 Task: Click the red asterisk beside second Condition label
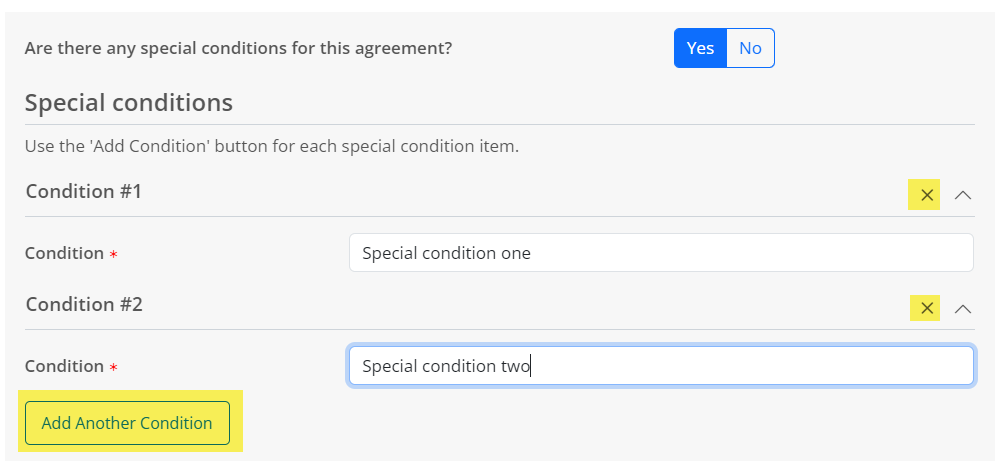tap(113, 368)
